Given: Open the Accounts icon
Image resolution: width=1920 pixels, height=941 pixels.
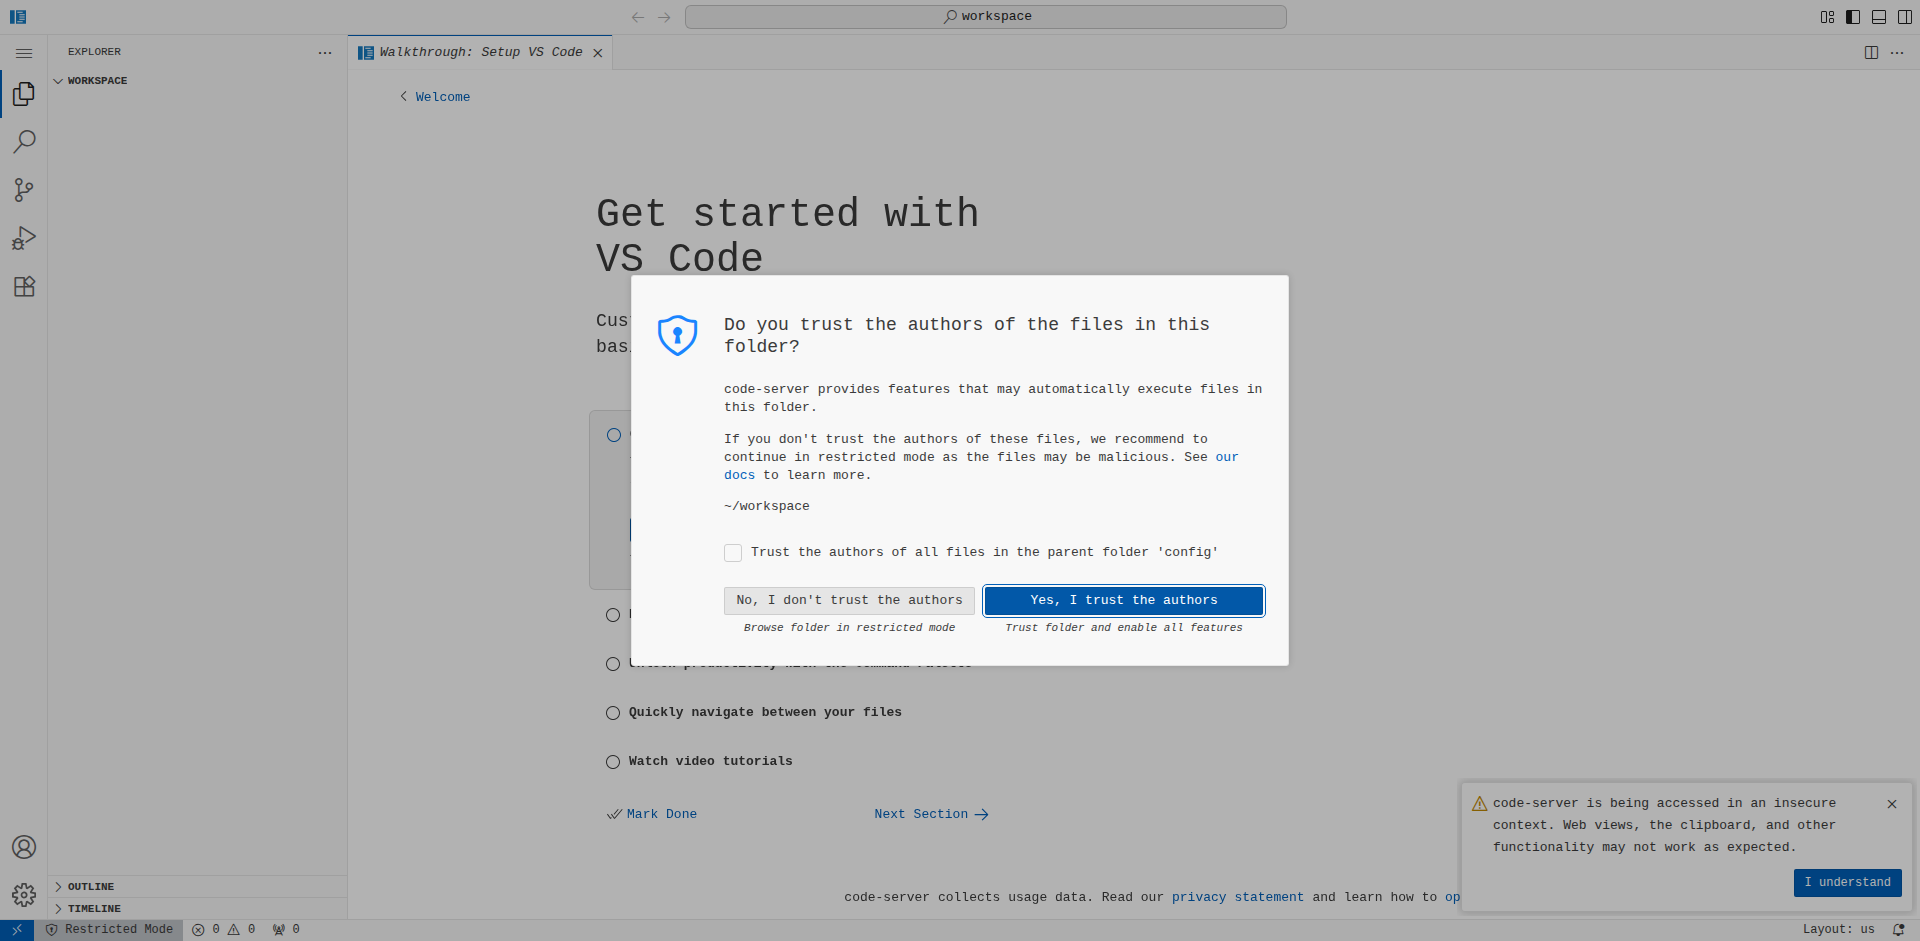Looking at the screenshot, I should [24, 847].
